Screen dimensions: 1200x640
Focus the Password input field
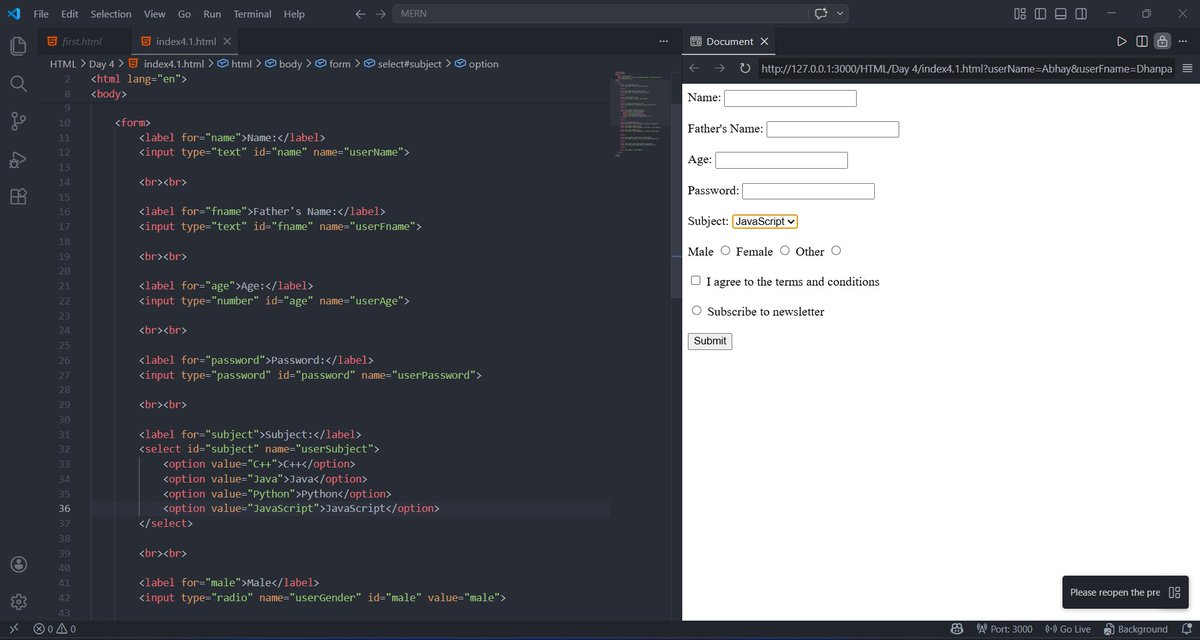(808, 191)
